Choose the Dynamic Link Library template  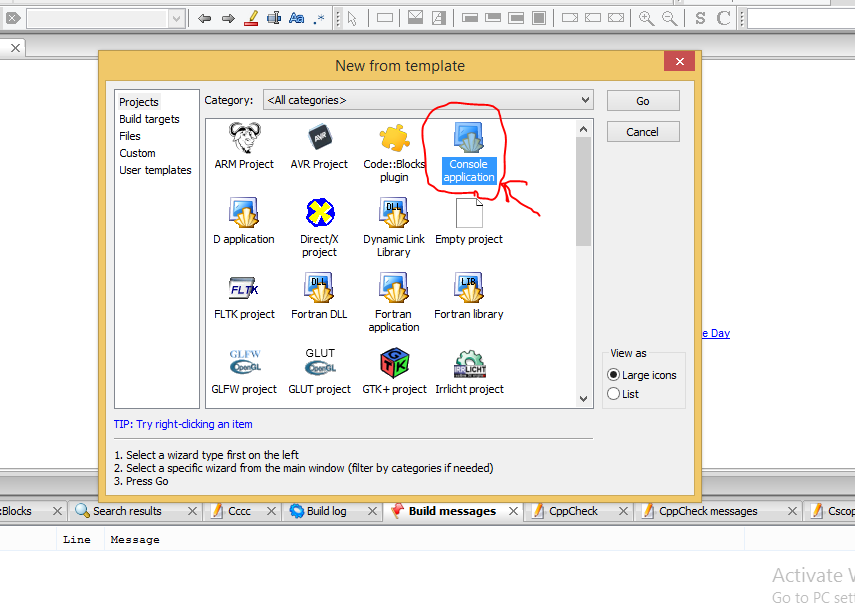click(x=394, y=228)
